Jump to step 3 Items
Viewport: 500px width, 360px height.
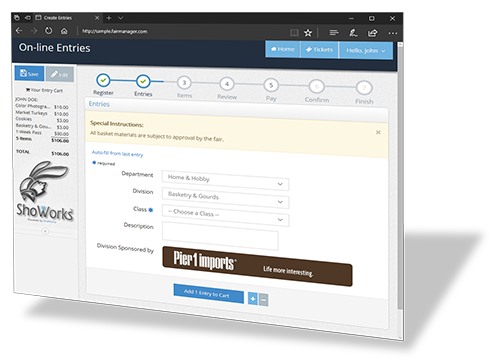[184, 83]
